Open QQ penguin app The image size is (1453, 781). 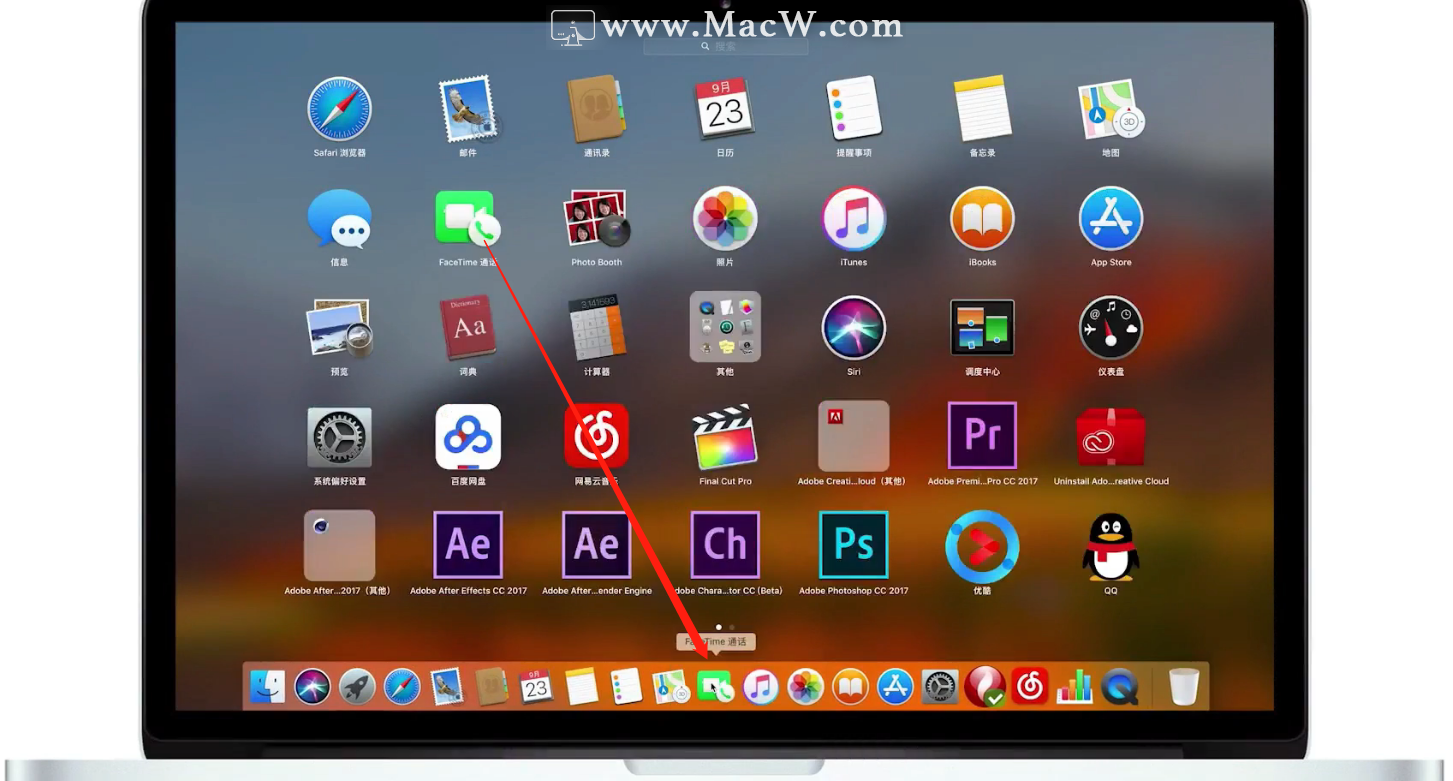(1111, 547)
